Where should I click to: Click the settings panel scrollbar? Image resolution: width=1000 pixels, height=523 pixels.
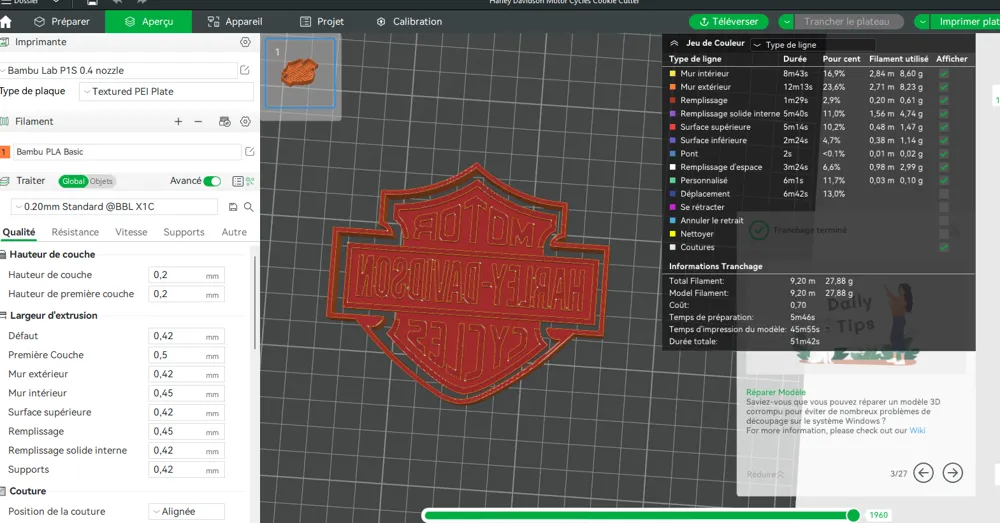[254, 303]
